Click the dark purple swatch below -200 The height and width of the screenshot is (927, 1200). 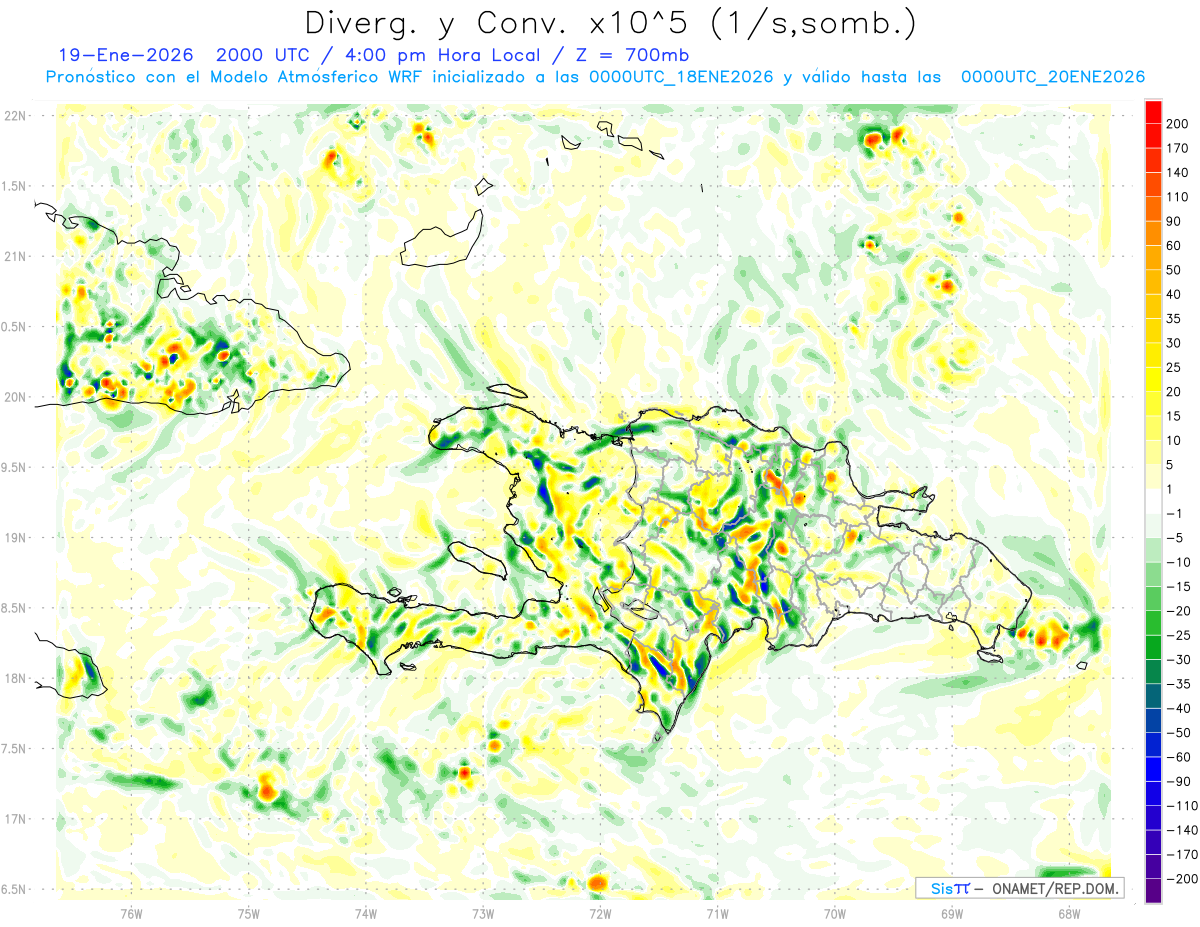(x=1153, y=890)
